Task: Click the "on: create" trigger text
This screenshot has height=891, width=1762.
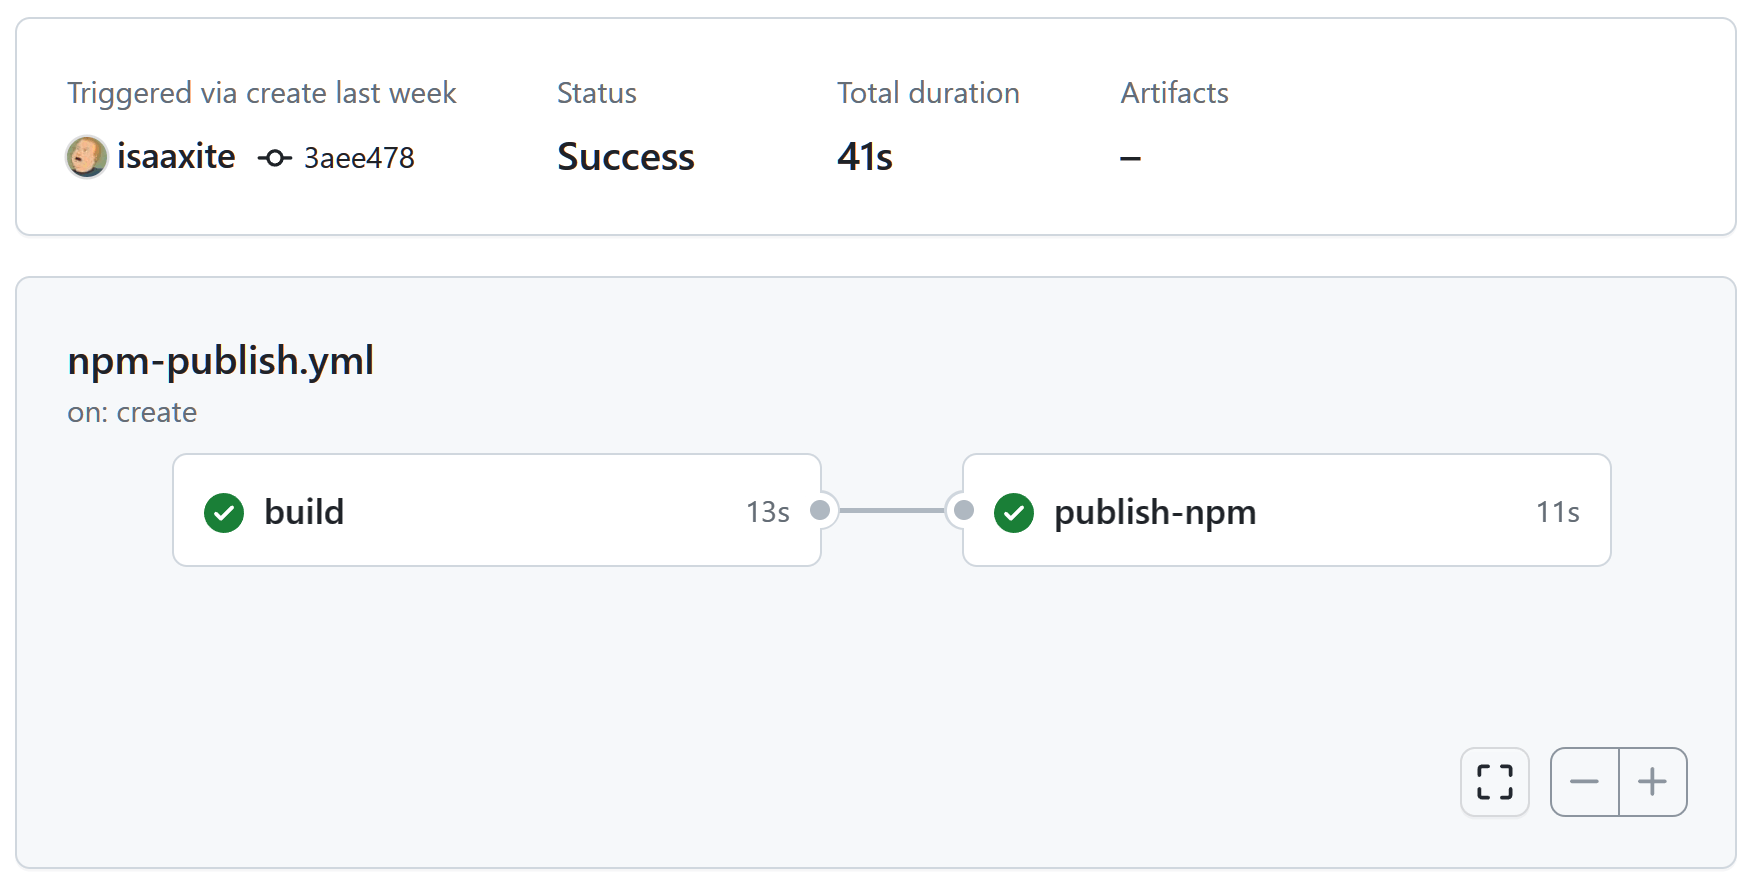Action: point(132,413)
